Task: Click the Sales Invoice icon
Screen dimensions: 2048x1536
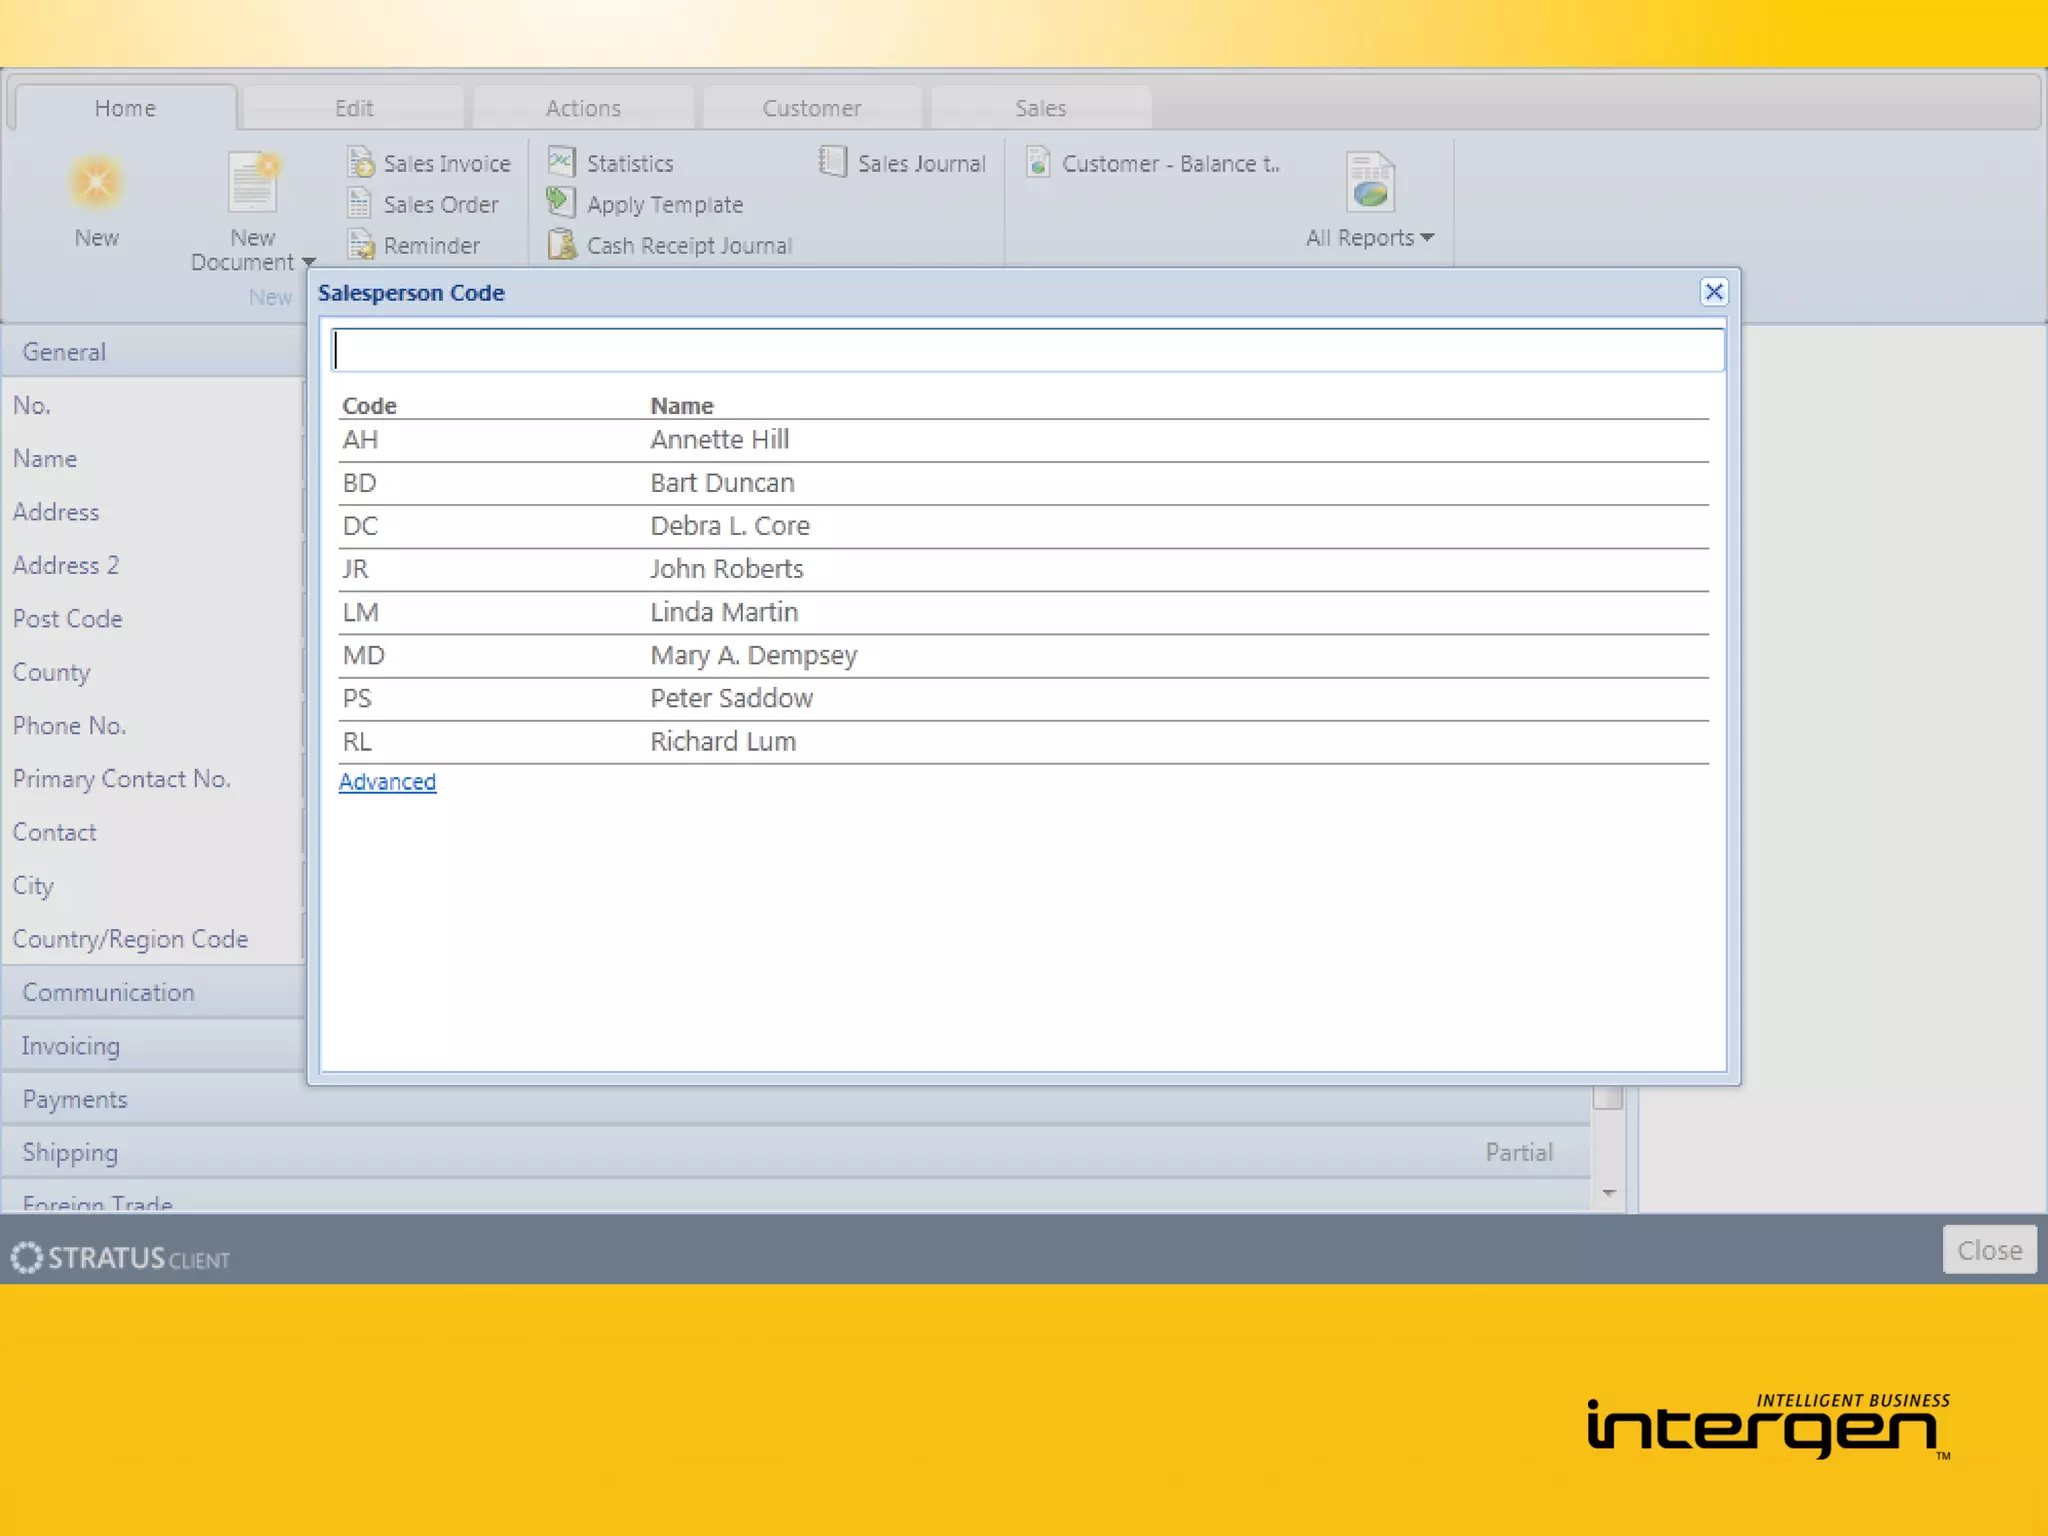Action: coord(361,162)
